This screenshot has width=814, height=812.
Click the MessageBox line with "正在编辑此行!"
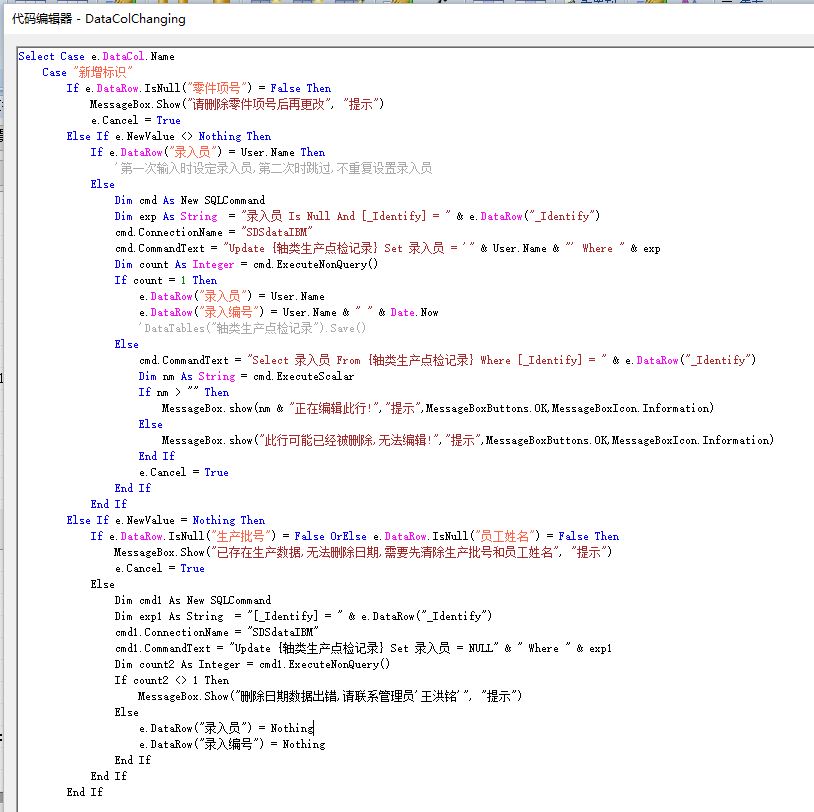(438, 409)
